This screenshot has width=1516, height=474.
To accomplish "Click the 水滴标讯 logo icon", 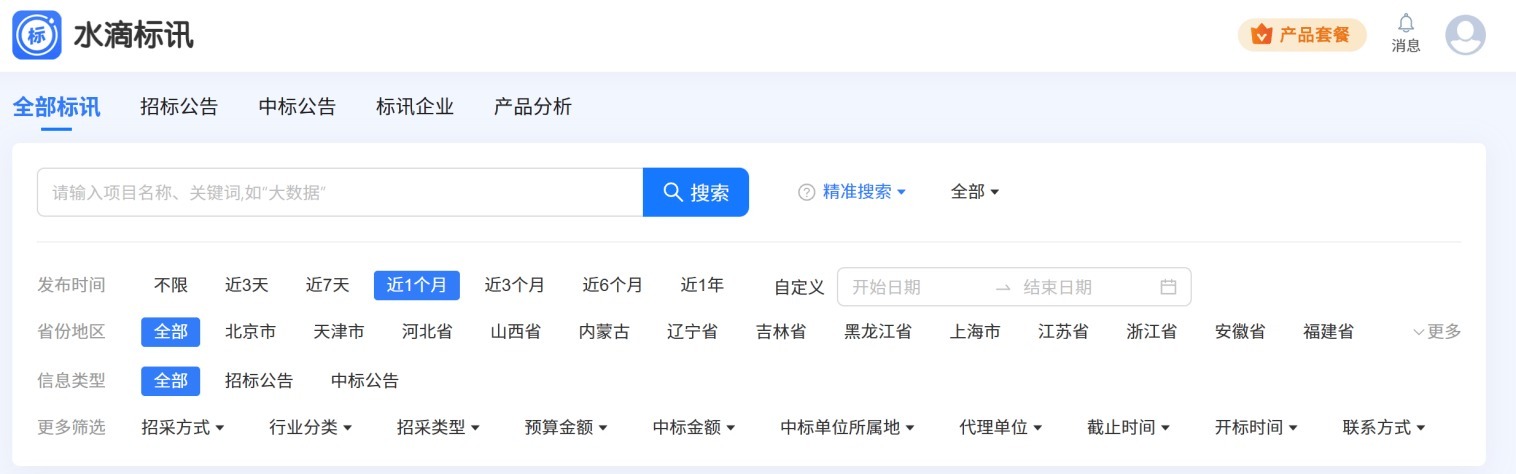I will 37,35.
